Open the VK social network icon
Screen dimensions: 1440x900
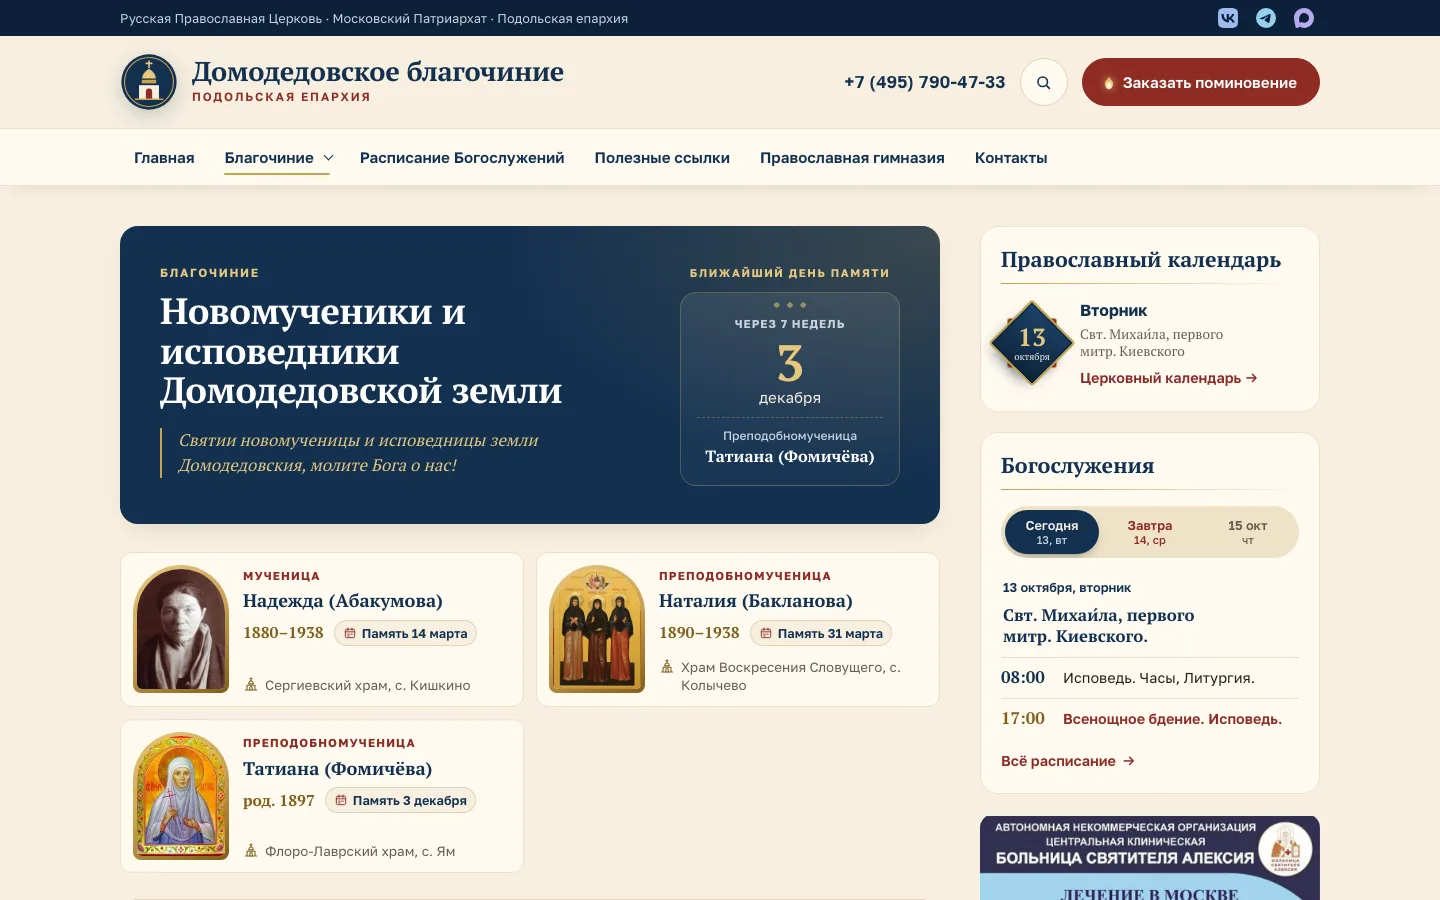[1228, 18]
